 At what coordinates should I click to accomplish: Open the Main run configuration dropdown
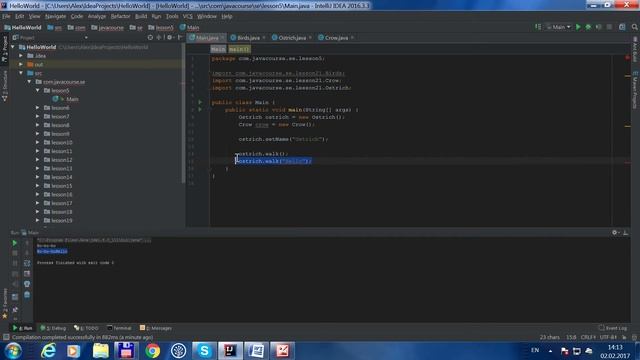coord(558,27)
